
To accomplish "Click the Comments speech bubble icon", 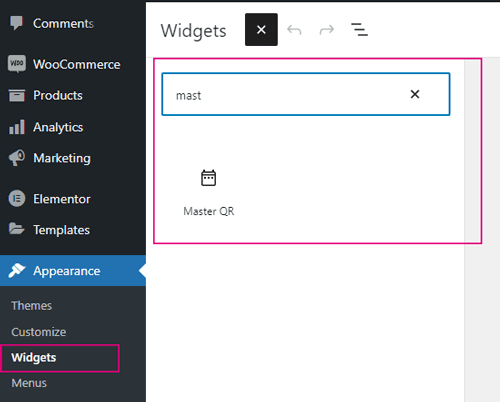I will tap(16, 23).
